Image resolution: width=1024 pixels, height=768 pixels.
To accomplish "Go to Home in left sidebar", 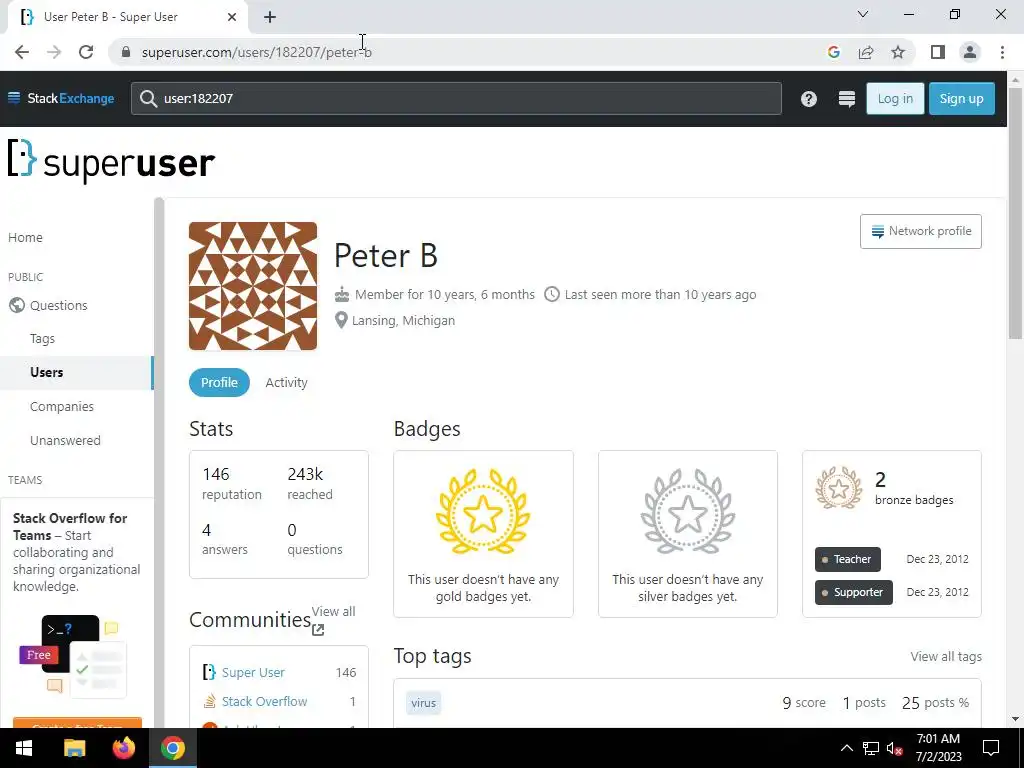I will coord(25,238).
